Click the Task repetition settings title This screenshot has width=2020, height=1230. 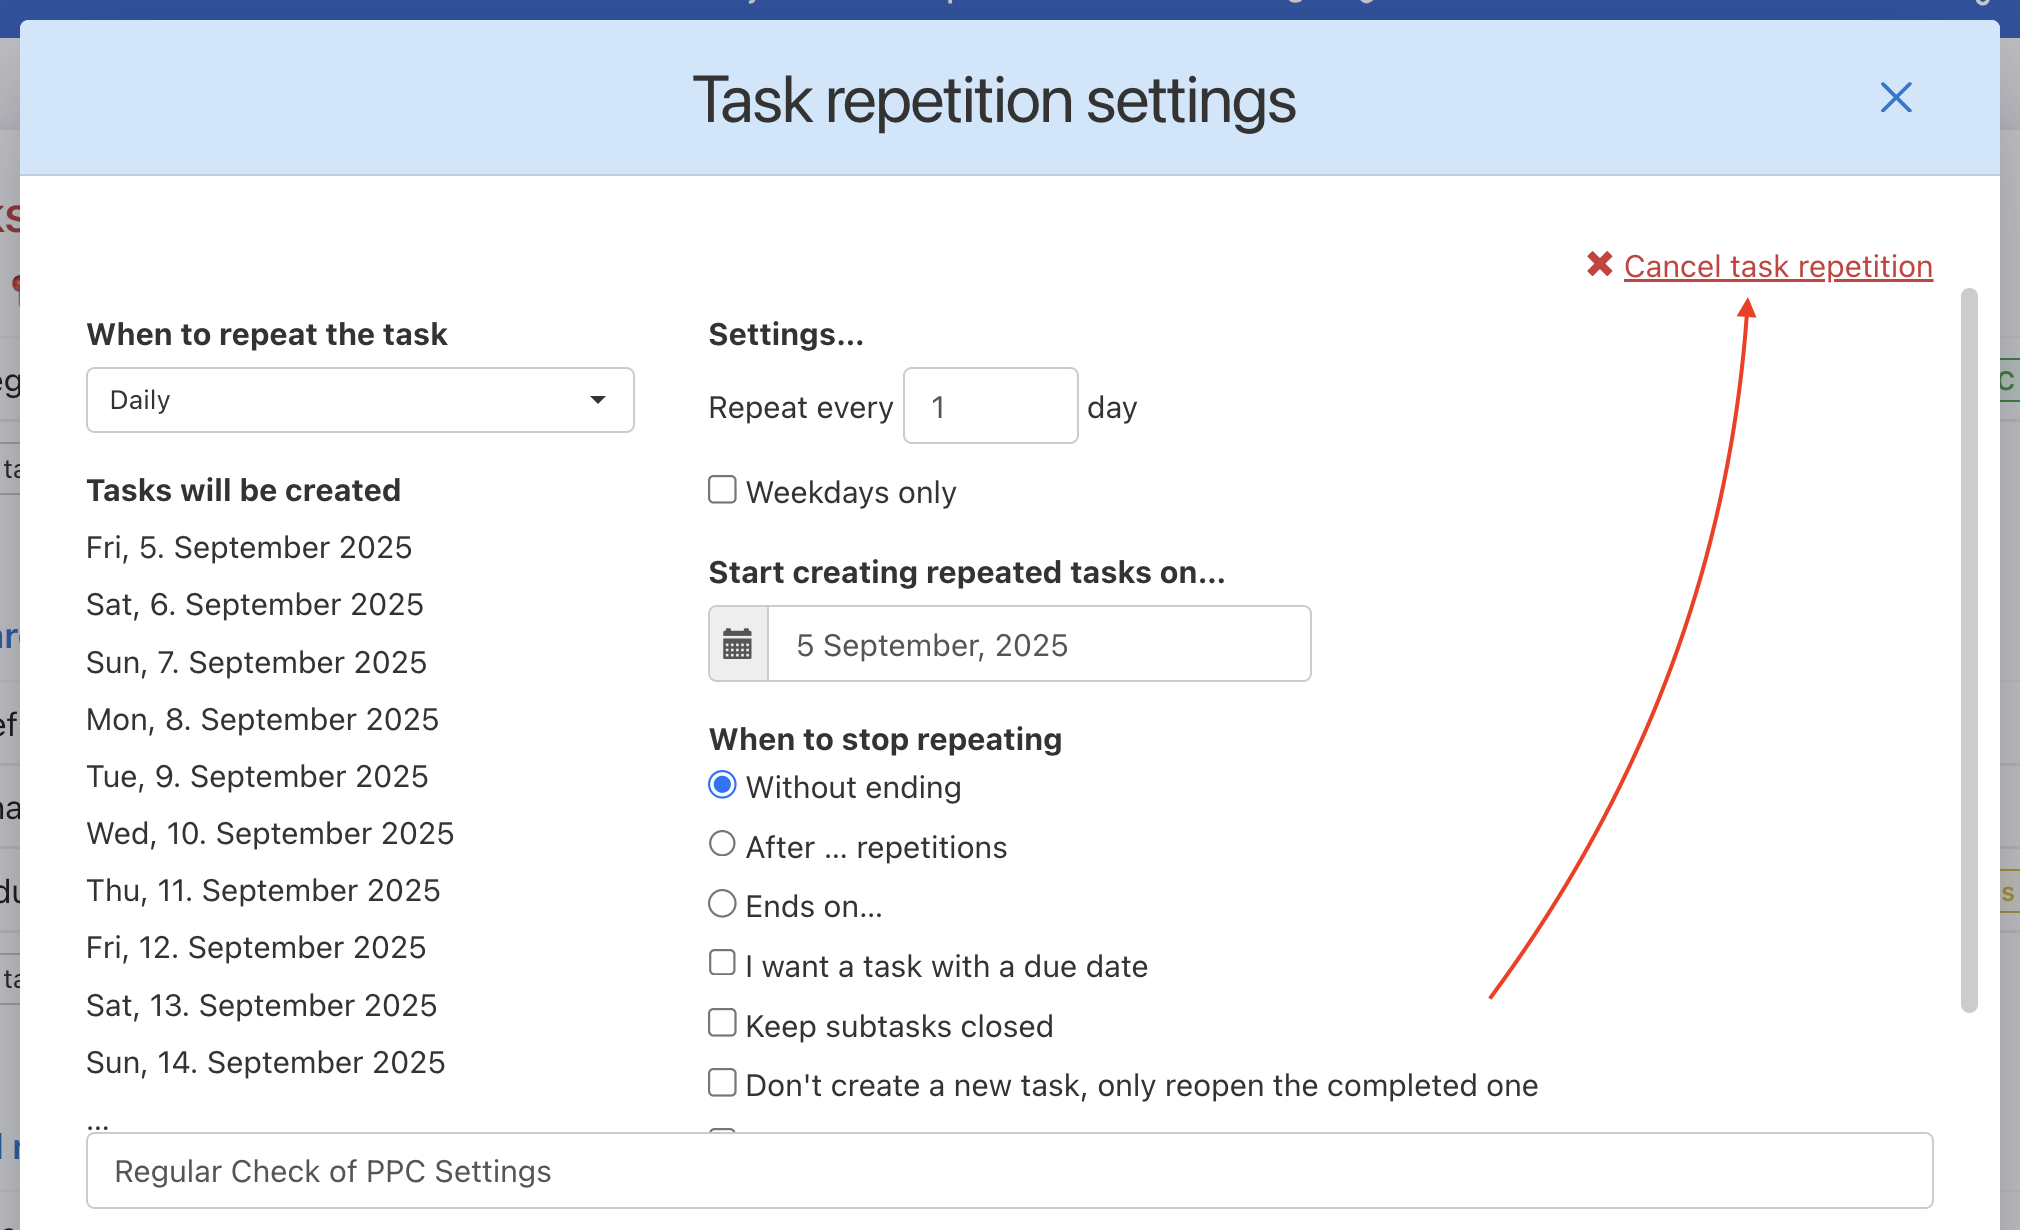[x=995, y=101]
